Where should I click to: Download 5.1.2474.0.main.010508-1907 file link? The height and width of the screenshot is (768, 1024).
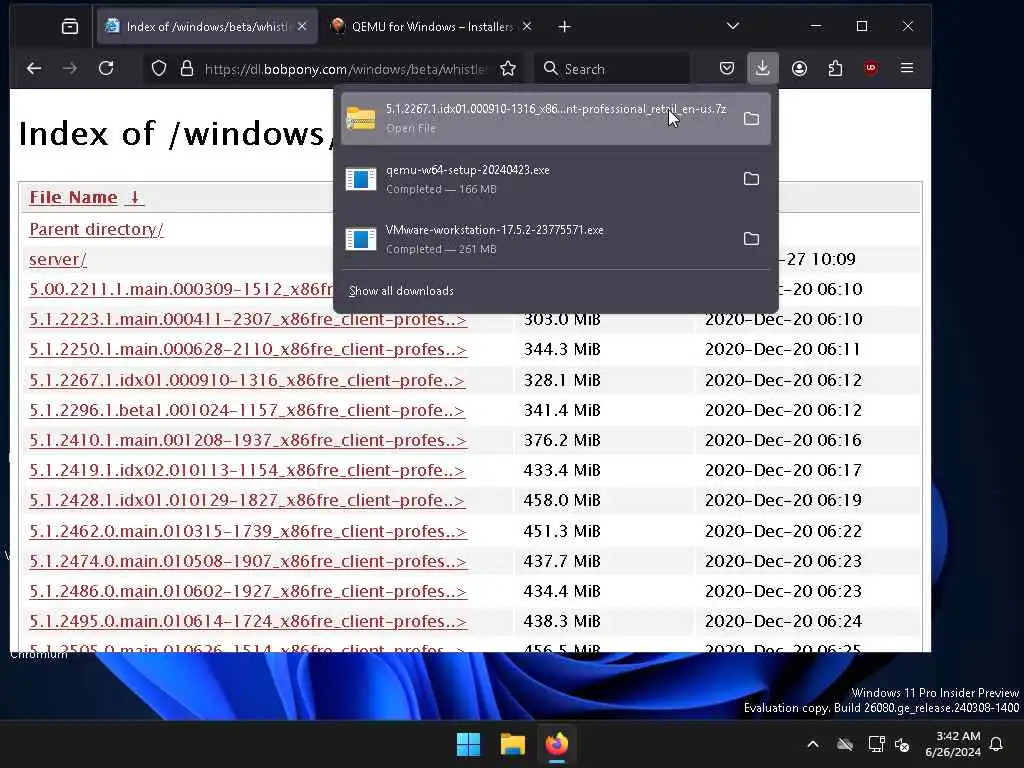(248, 561)
